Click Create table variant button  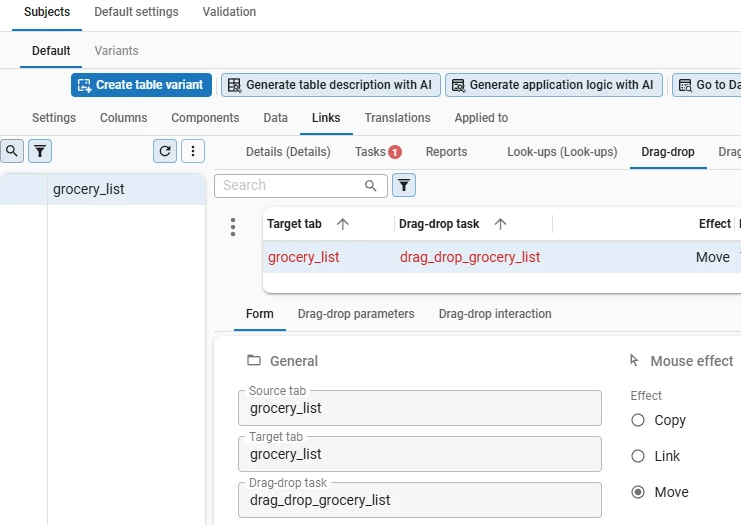(140, 85)
